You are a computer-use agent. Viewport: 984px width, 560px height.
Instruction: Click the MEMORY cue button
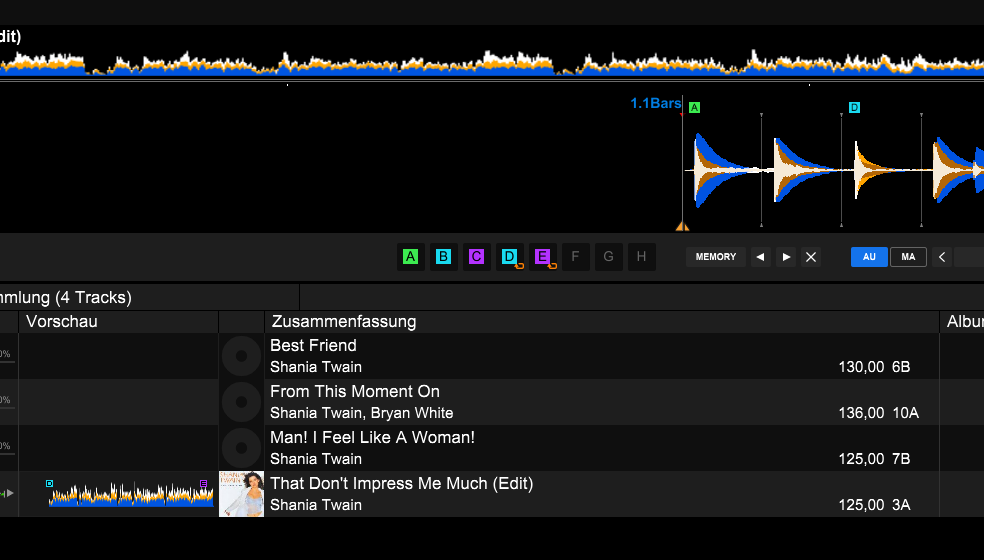tap(716, 257)
